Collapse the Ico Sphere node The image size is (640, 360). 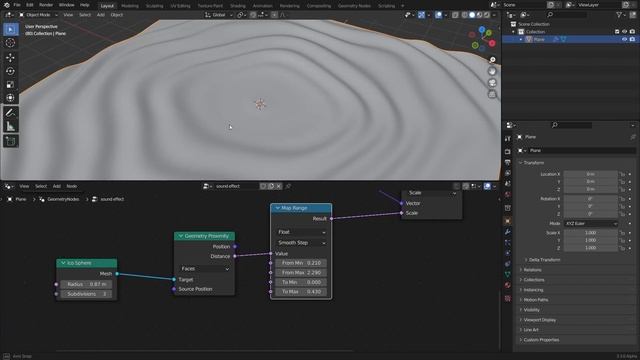tap(63, 263)
